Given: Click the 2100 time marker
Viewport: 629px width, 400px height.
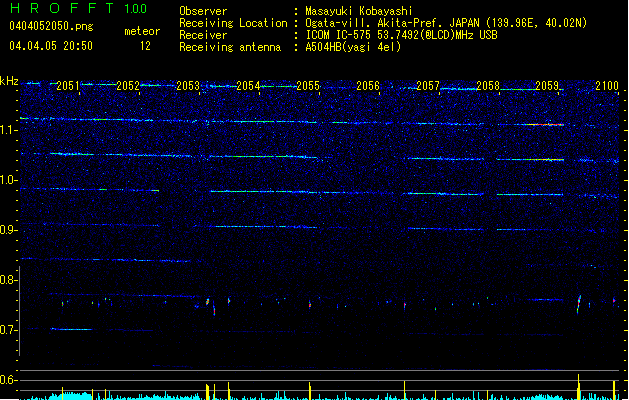Looking at the screenshot, I should [607, 85].
